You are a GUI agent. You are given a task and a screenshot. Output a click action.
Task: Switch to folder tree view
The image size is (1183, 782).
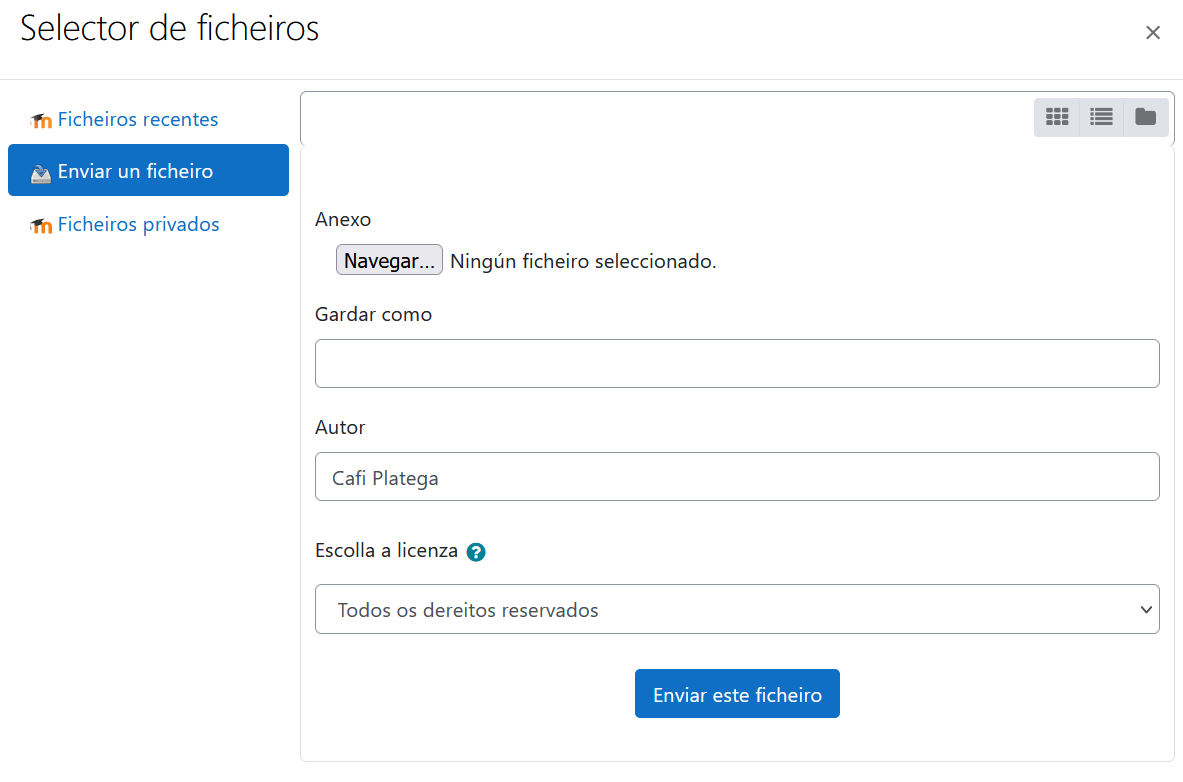click(1145, 117)
